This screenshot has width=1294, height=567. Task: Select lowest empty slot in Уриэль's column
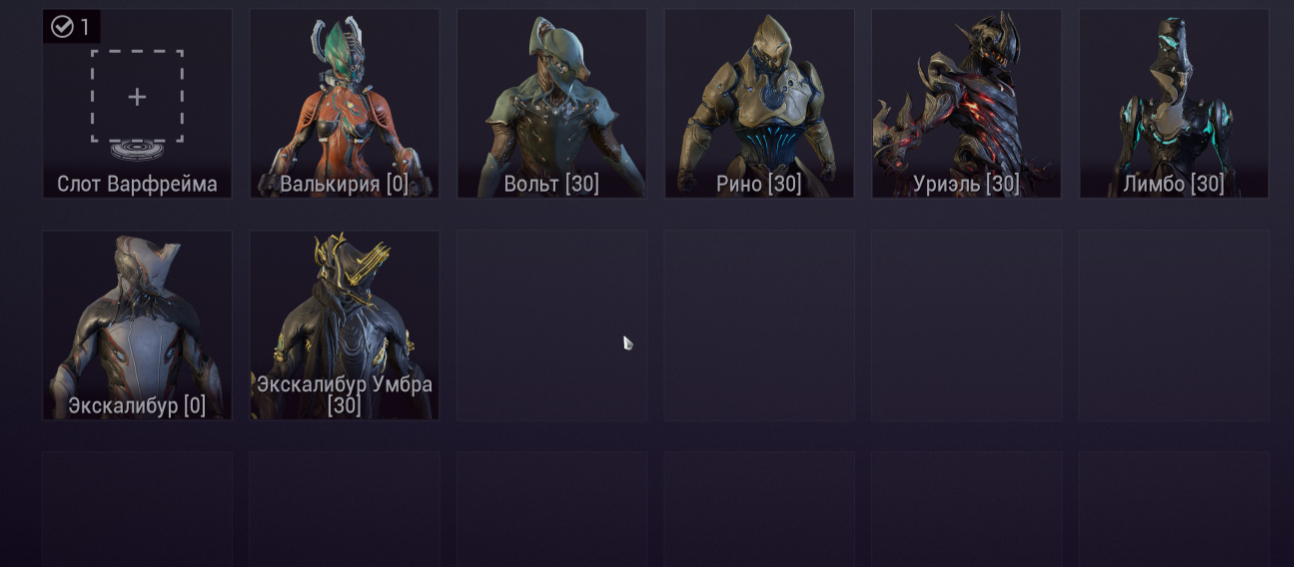click(966, 509)
